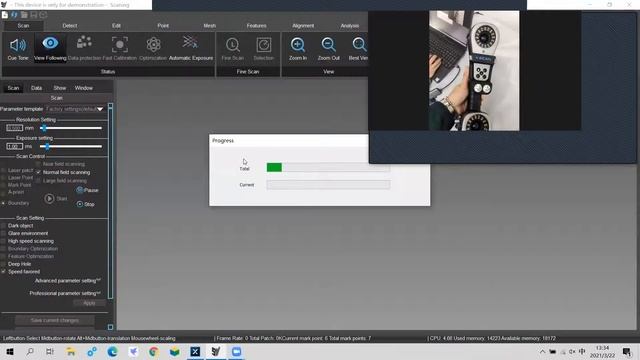Click the Fine Scan icon
This screenshot has width=640, height=360.
point(233,45)
